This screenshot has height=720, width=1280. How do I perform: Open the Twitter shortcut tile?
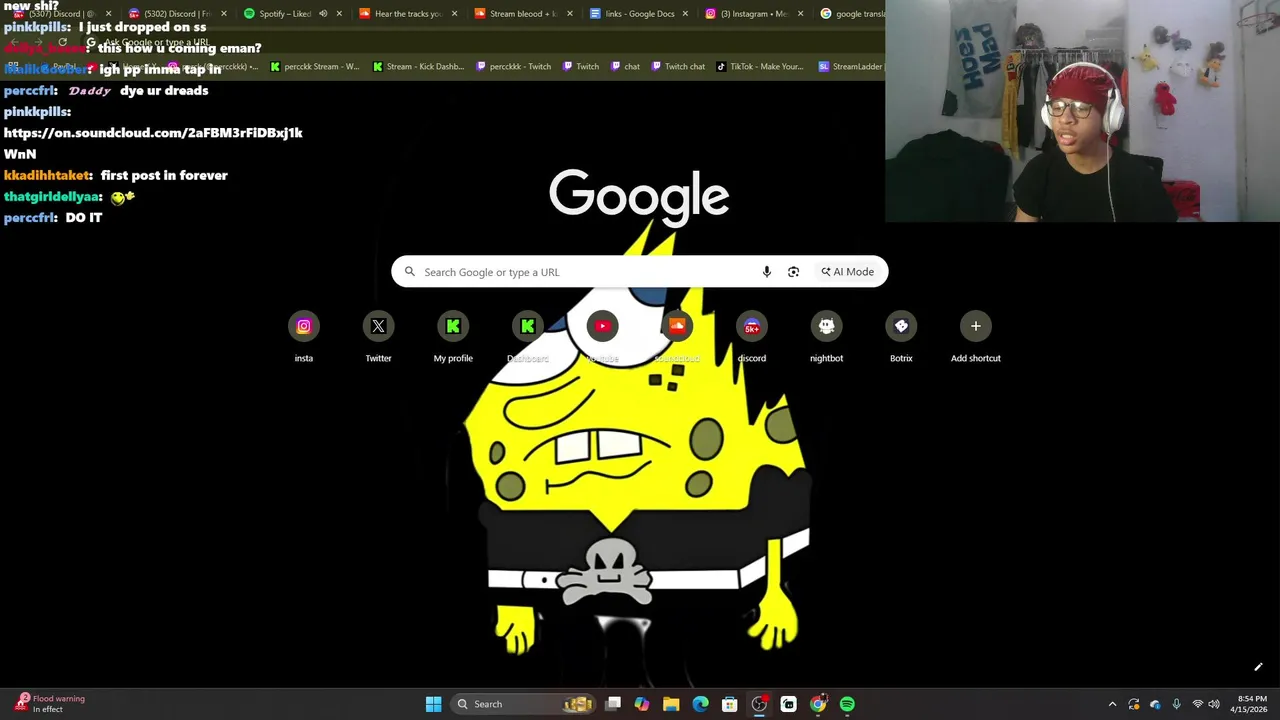[378, 337]
